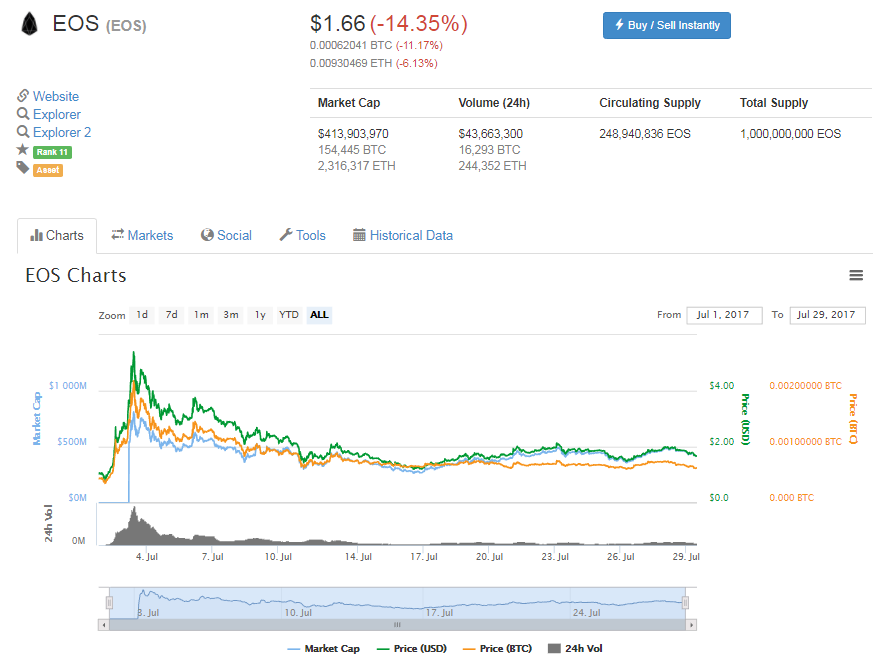Click the 2,316,317 ETH market cap value
880x662 pixels.
[x=356, y=166]
